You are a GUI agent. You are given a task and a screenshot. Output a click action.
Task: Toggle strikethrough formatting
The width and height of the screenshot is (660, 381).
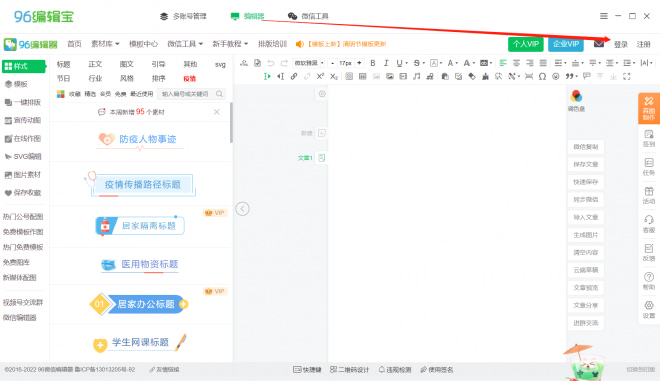click(x=416, y=63)
